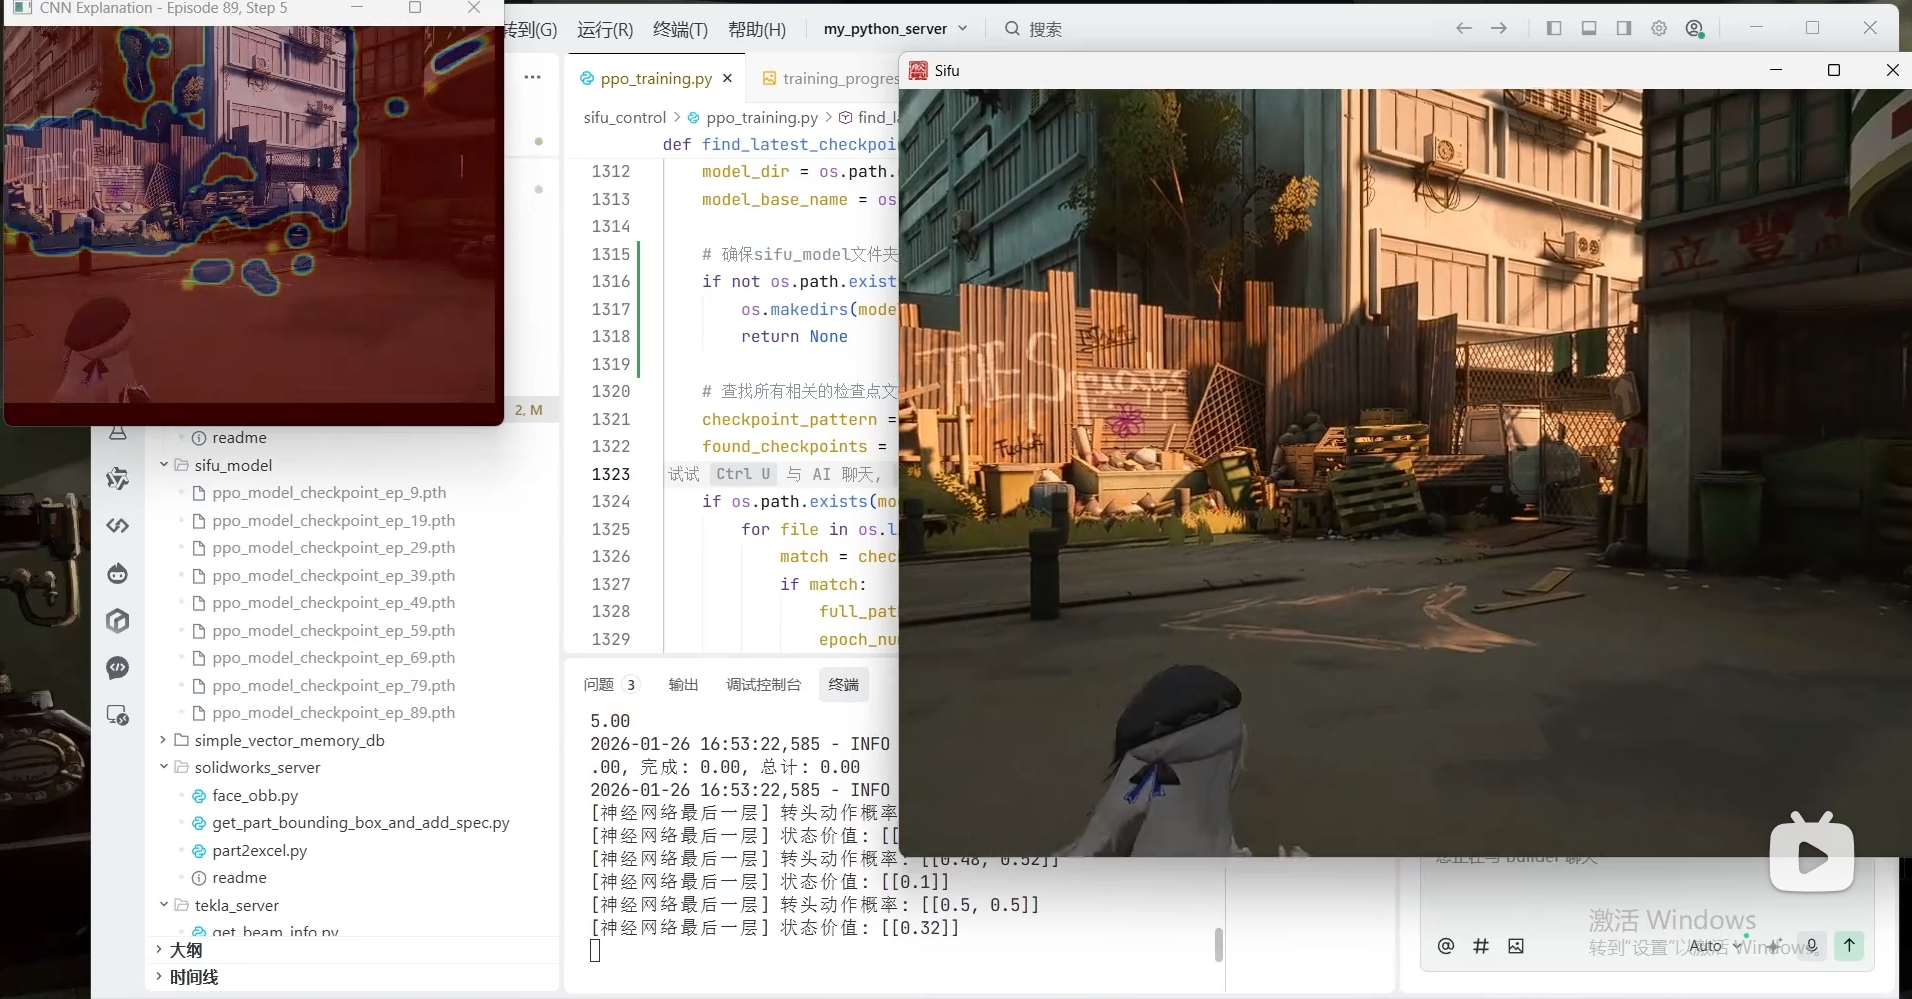
Task: Open readme under solidworks_server
Action: [239, 878]
